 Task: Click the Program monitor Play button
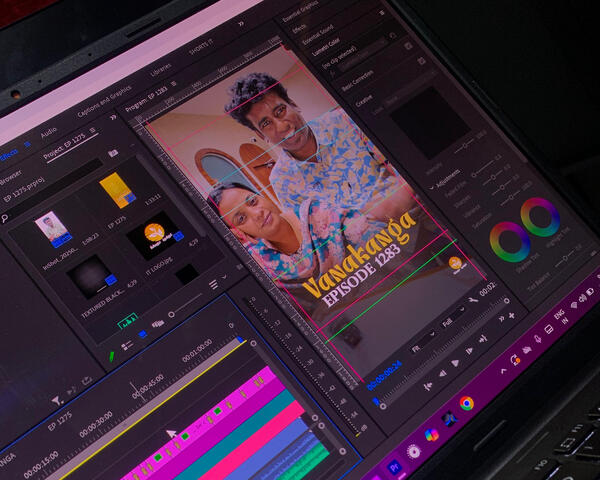point(455,362)
